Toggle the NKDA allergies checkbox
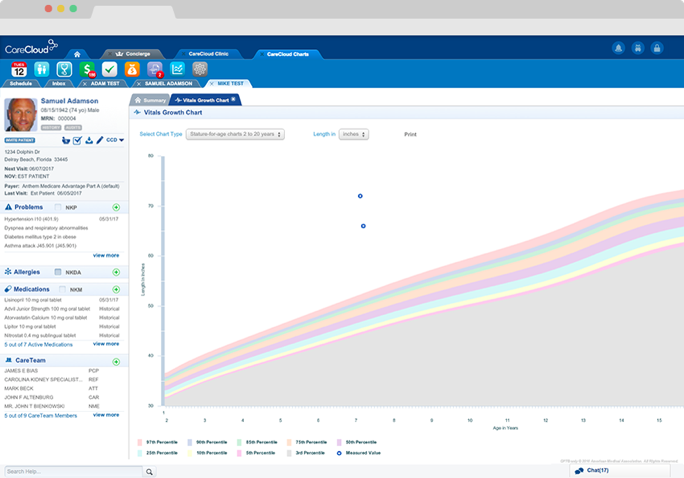 point(58,272)
